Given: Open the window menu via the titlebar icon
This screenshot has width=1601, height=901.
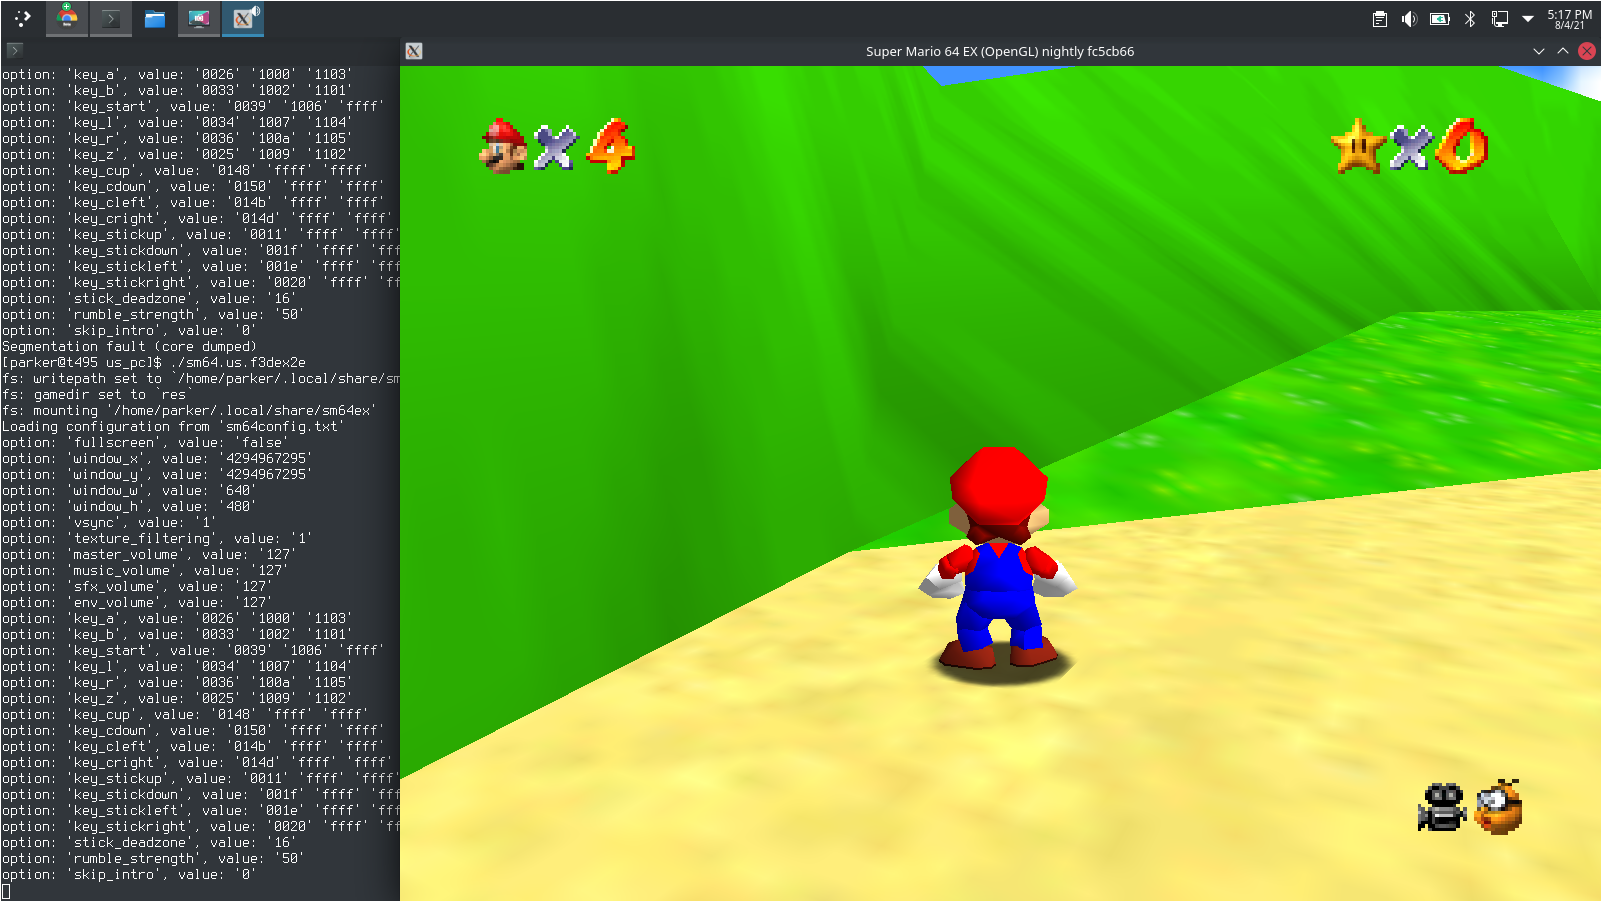Looking at the screenshot, I should [413, 51].
